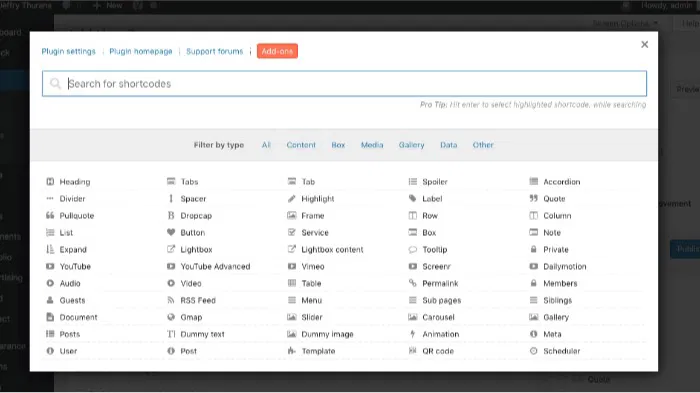Filter shortcodes by Other type

[483, 145]
